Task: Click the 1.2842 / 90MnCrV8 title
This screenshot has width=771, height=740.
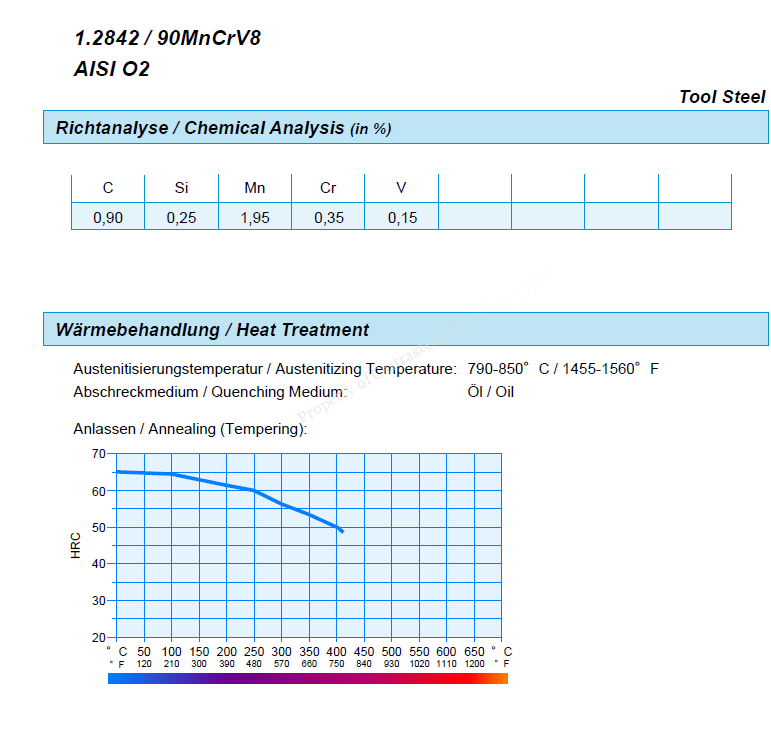Action: pyautogui.click(x=167, y=39)
